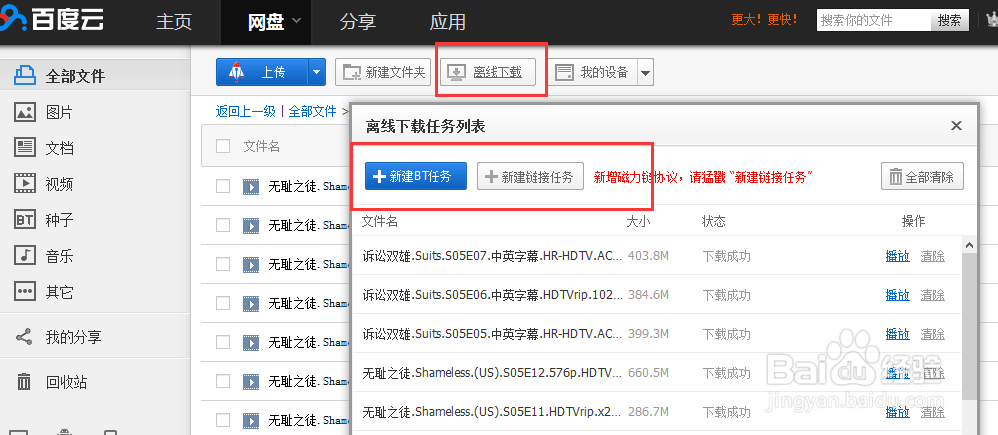Expand the 我的设备 dropdown arrow

click(645, 72)
